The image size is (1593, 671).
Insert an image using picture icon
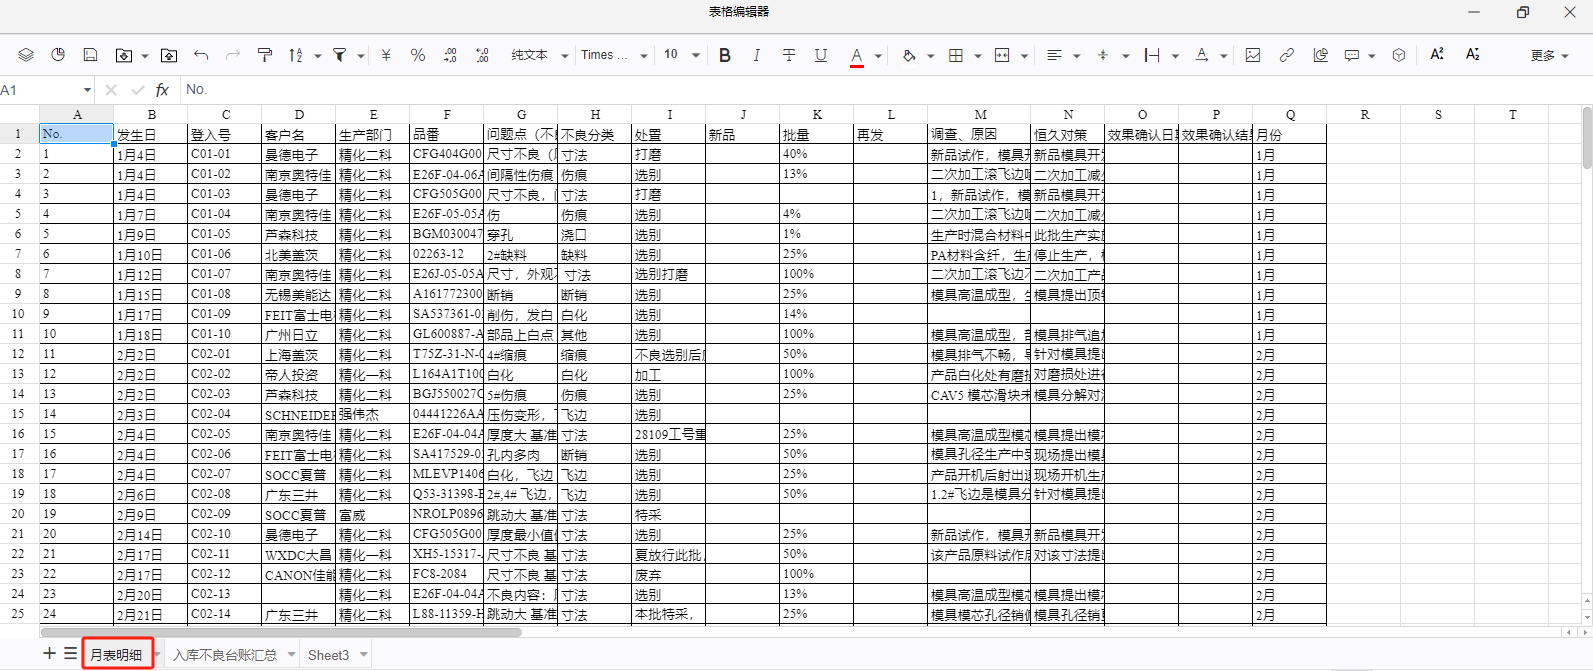1253,55
